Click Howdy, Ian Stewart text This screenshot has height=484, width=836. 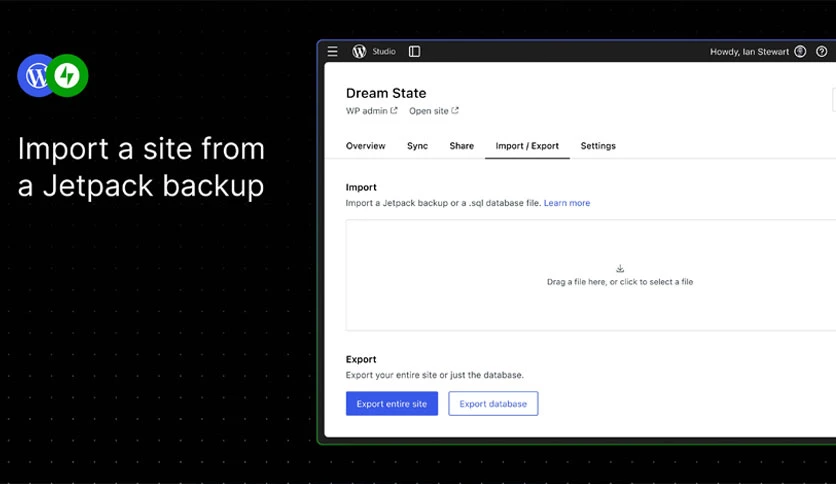pyautogui.click(x=749, y=52)
